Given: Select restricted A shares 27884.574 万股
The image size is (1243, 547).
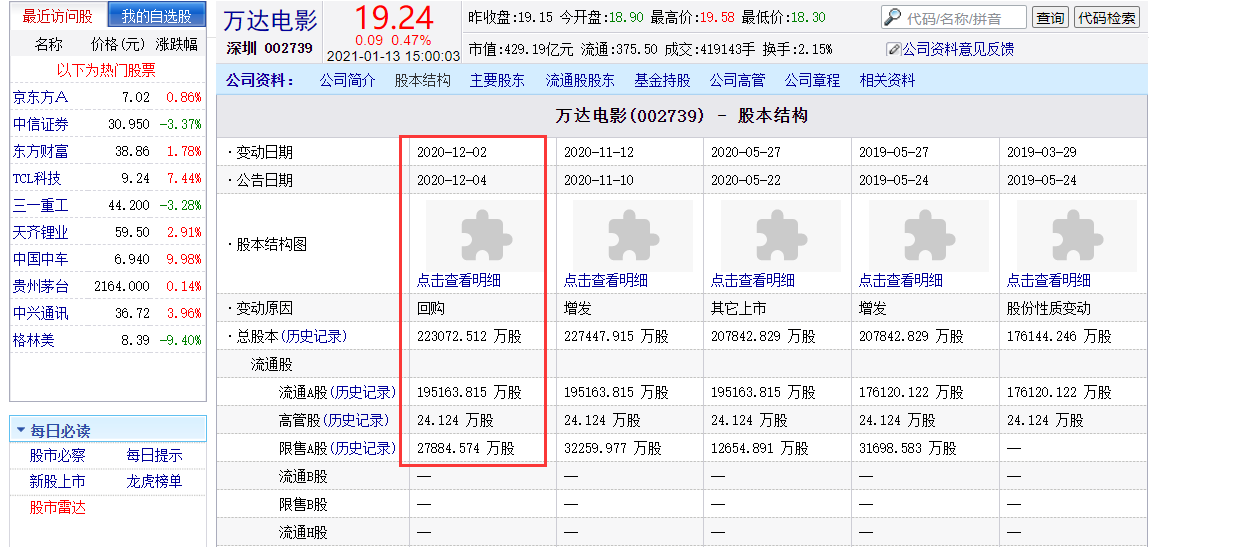Looking at the screenshot, I should click(x=466, y=449).
